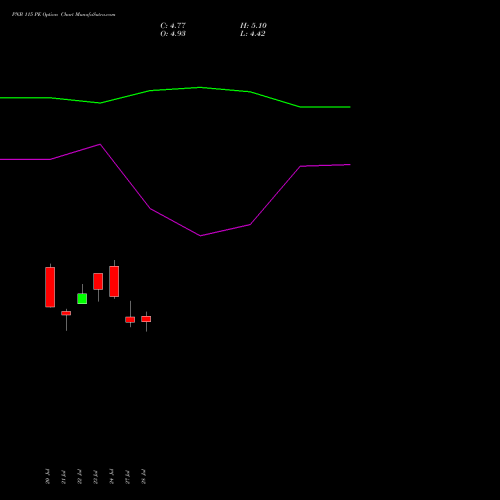
Task: Click the '24 Jul' date axis label
Action: [112, 477]
